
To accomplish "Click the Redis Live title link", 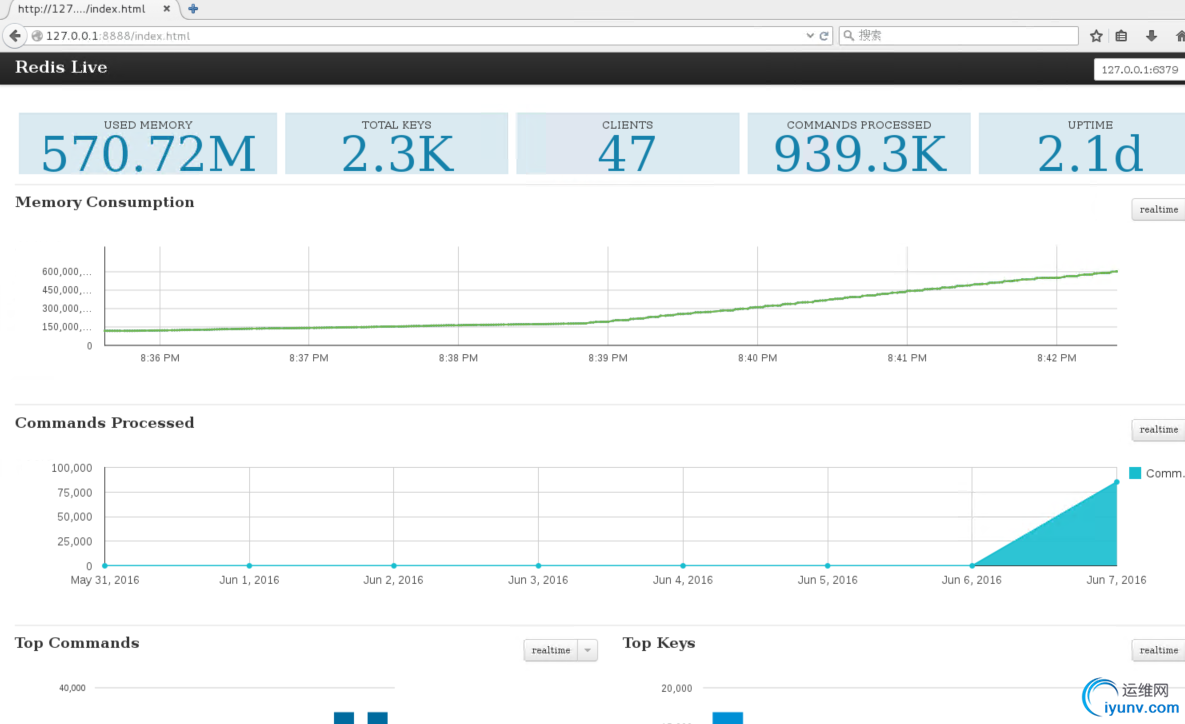I will pyautogui.click(x=61, y=67).
